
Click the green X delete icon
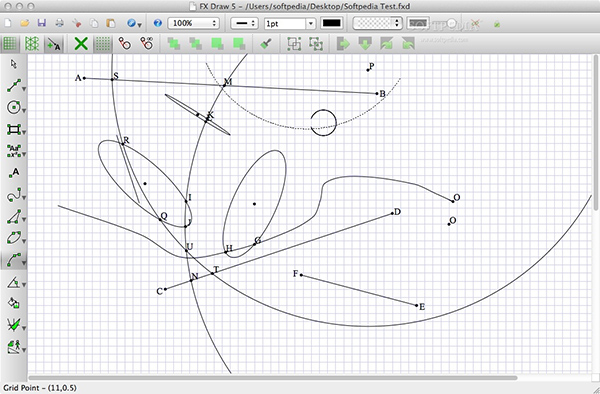(x=81, y=44)
